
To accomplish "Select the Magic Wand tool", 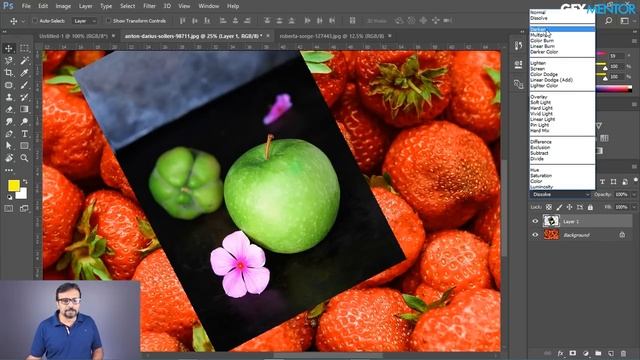I will click(24, 61).
